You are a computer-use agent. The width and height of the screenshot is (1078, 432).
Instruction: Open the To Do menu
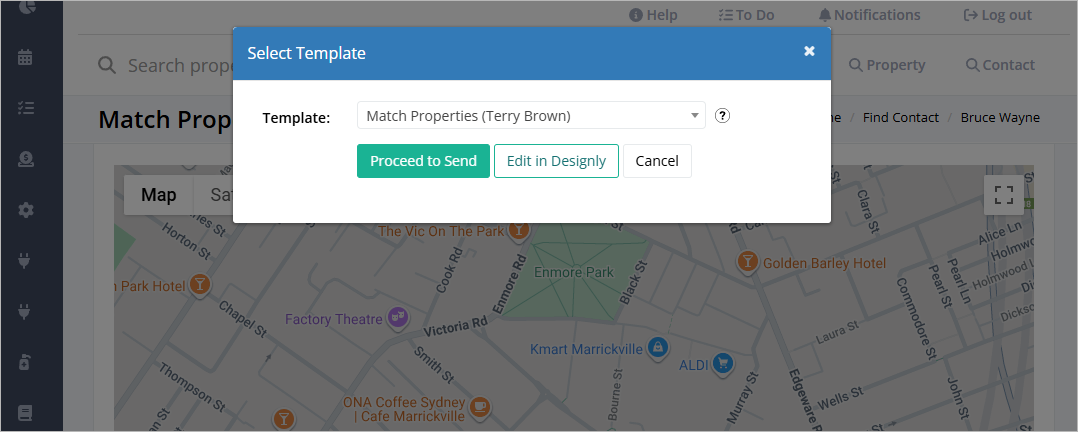746,15
